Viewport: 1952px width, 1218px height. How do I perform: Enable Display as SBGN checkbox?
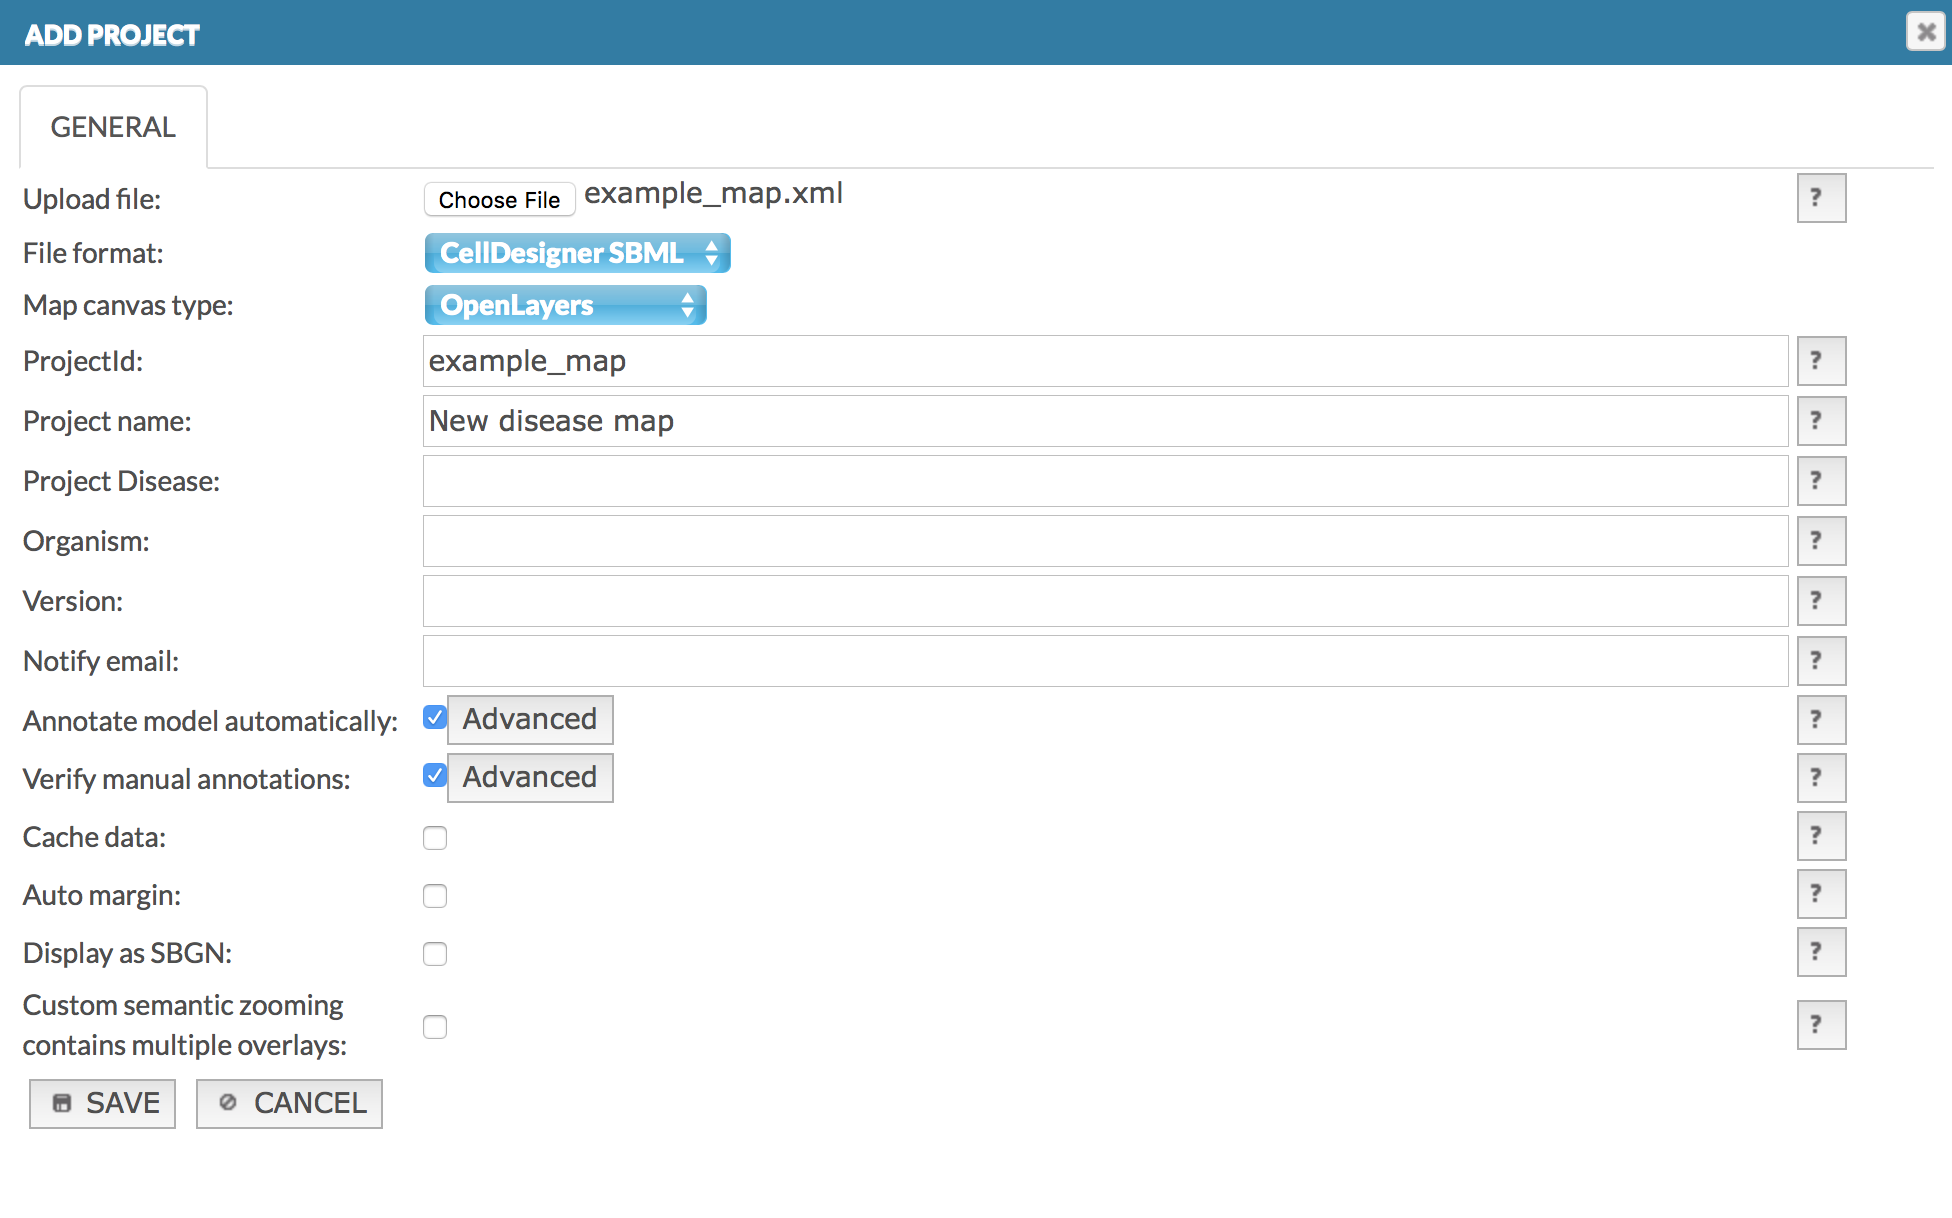[434, 954]
